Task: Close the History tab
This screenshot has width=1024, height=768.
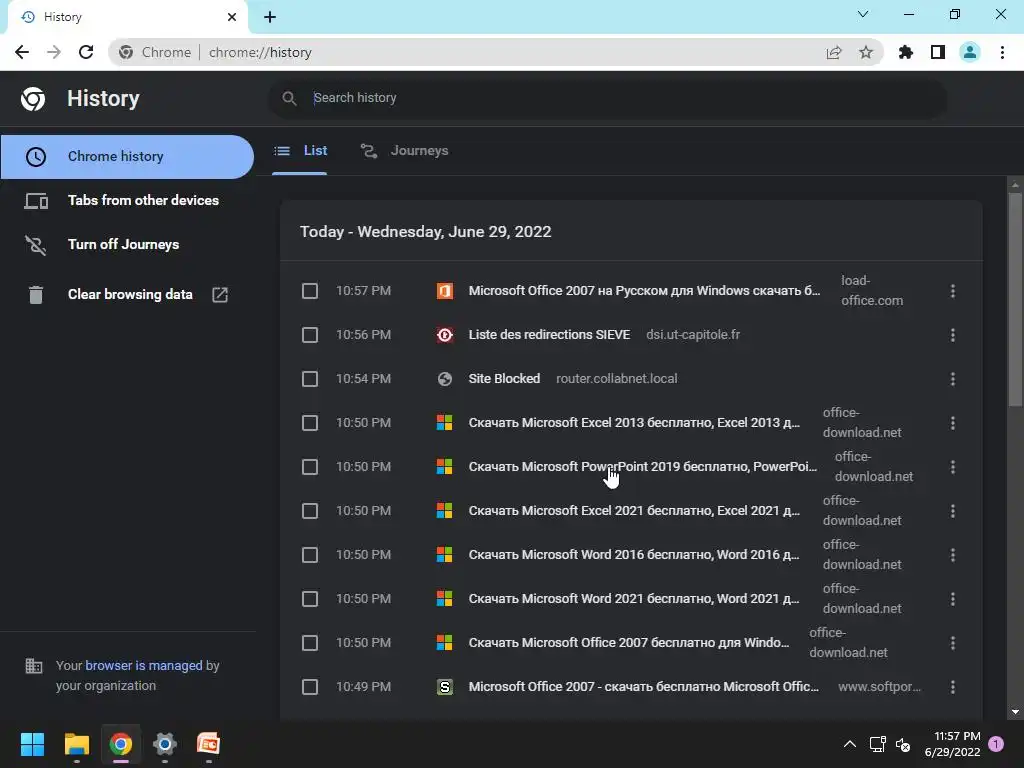Action: tap(232, 17)
